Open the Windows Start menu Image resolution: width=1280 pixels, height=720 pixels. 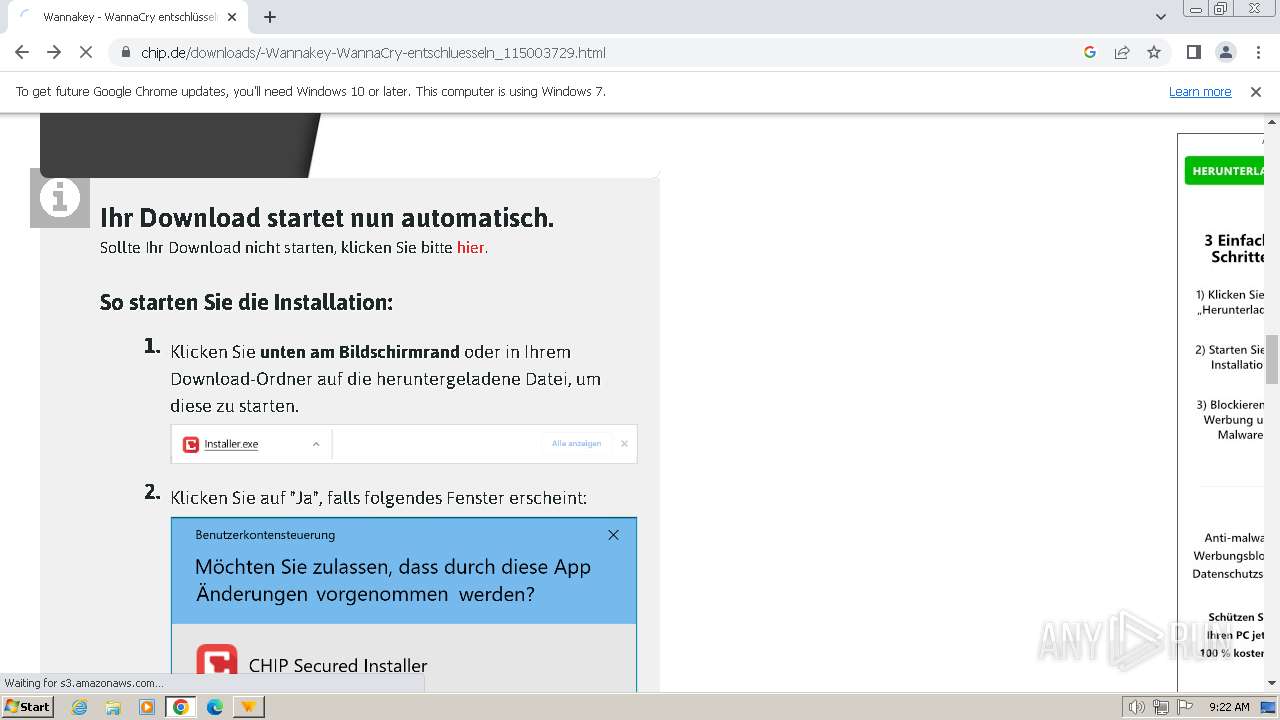[28, 706]
